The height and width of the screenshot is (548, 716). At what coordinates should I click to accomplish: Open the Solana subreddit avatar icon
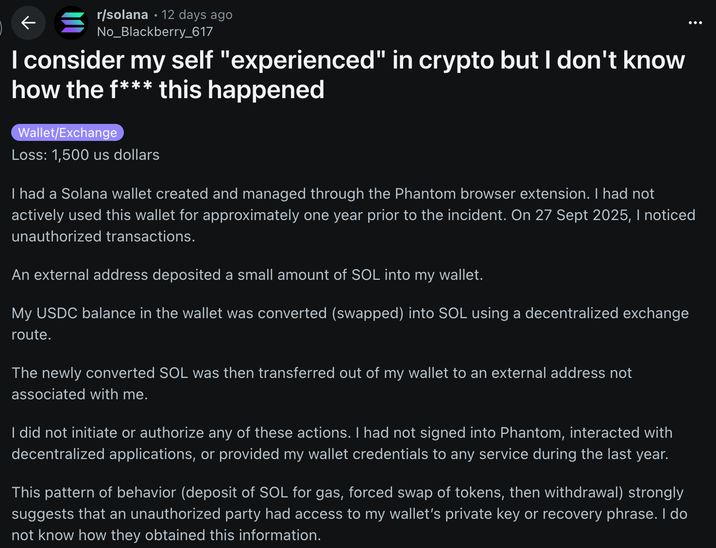tap(72, 22)
